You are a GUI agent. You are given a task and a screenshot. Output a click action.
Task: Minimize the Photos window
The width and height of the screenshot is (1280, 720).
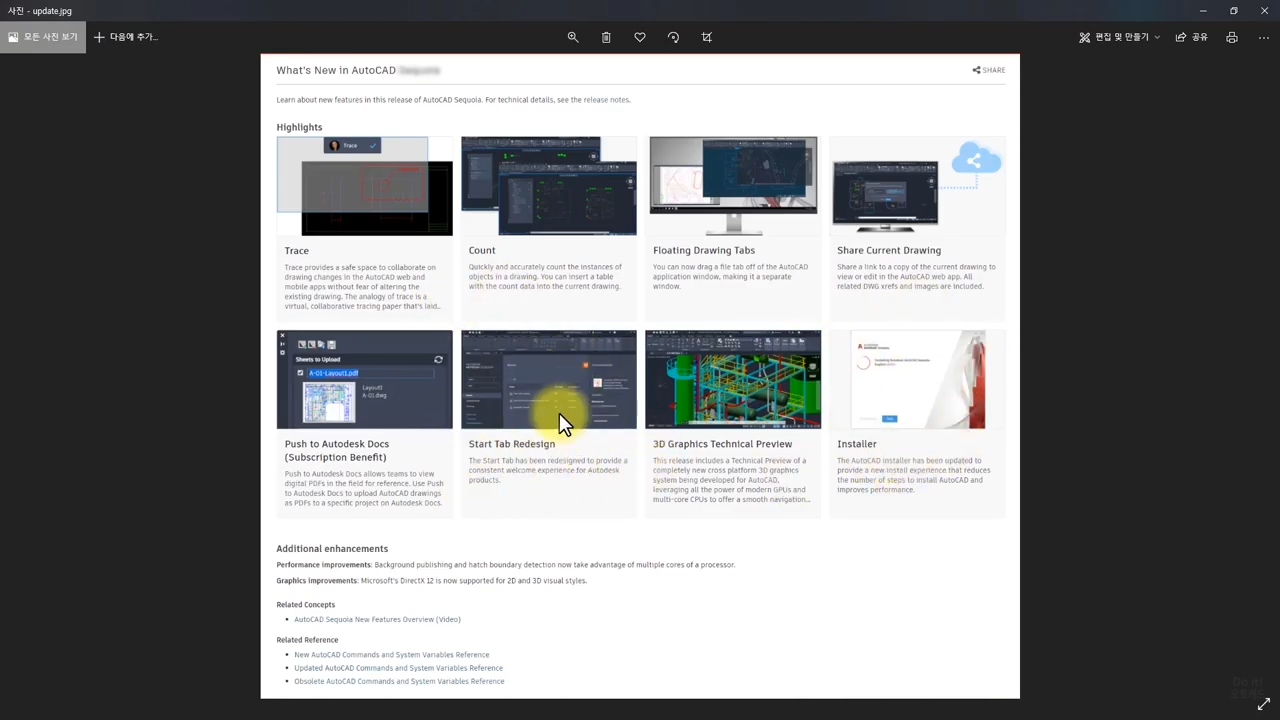(x=1203, y=11)
